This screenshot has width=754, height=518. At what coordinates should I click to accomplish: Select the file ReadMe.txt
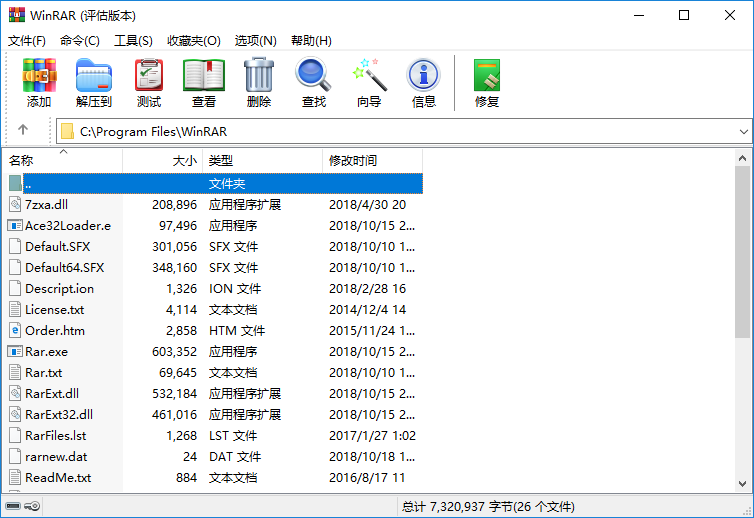coord(58,478)
